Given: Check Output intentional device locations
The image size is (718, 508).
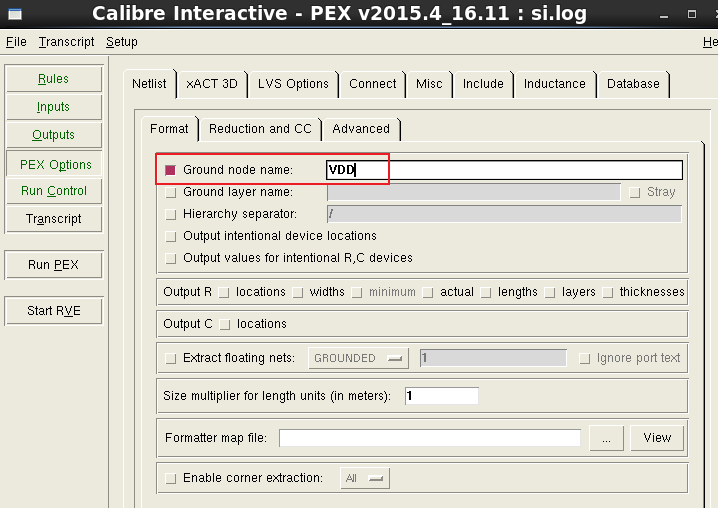Looking at the screenshot, I should (x=170, y=236).
